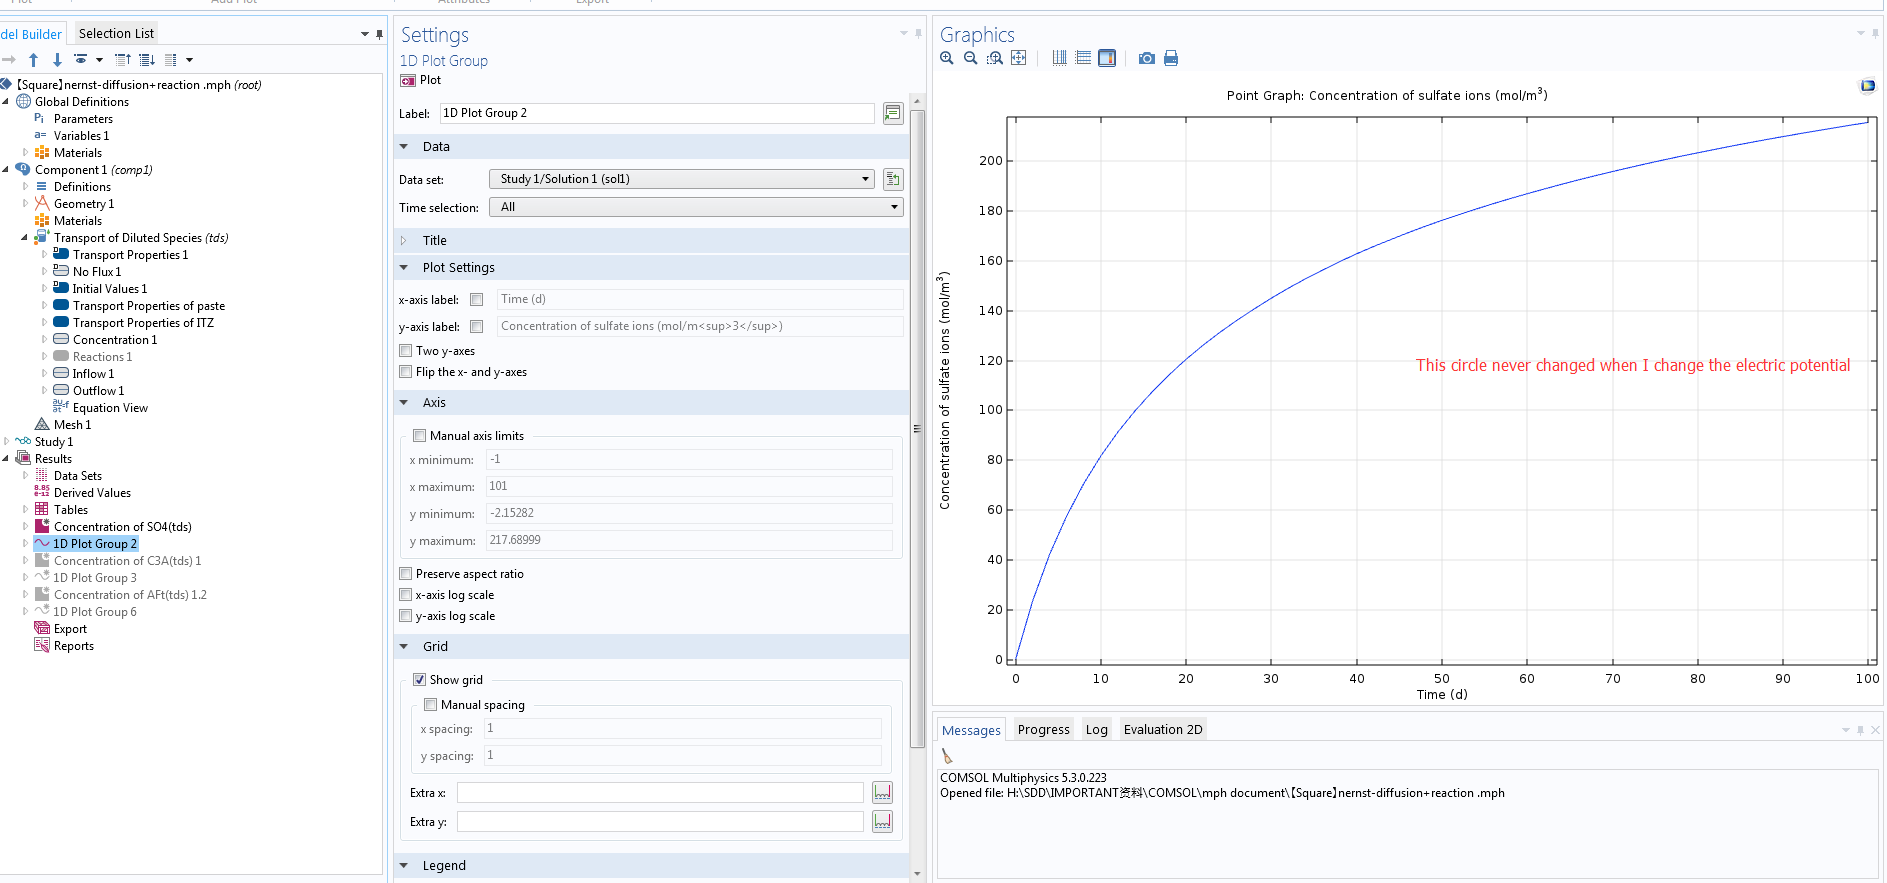Enable Manual axis limits checkbox
The width and height of the screenshot is (1887, 883).
(x=420, y=436)
